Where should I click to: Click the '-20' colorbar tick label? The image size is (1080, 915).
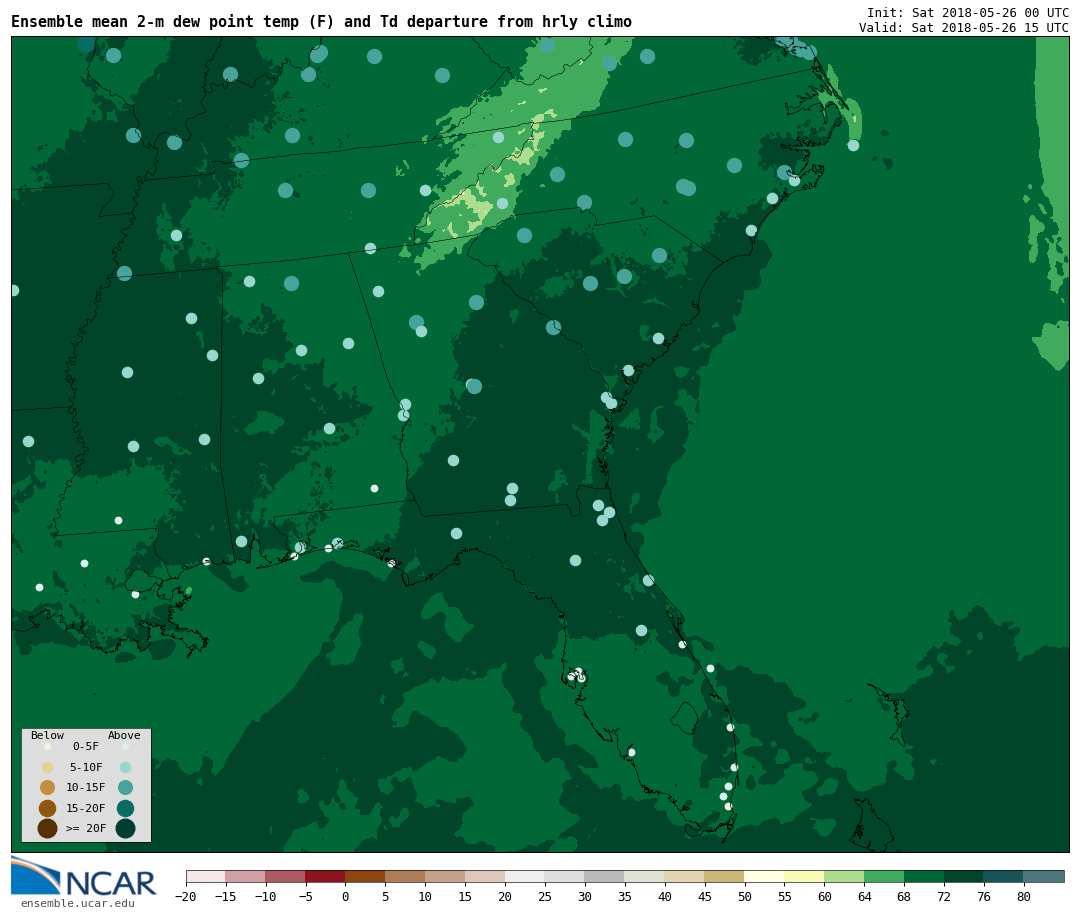pos(185,896)
